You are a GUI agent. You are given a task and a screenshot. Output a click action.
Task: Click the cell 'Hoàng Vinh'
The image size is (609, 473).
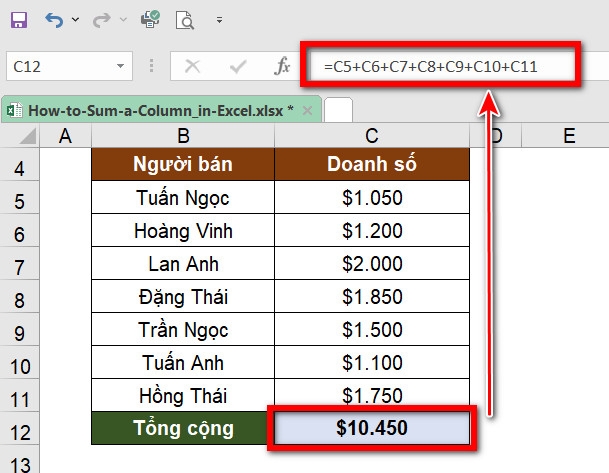tap(183, 230)
